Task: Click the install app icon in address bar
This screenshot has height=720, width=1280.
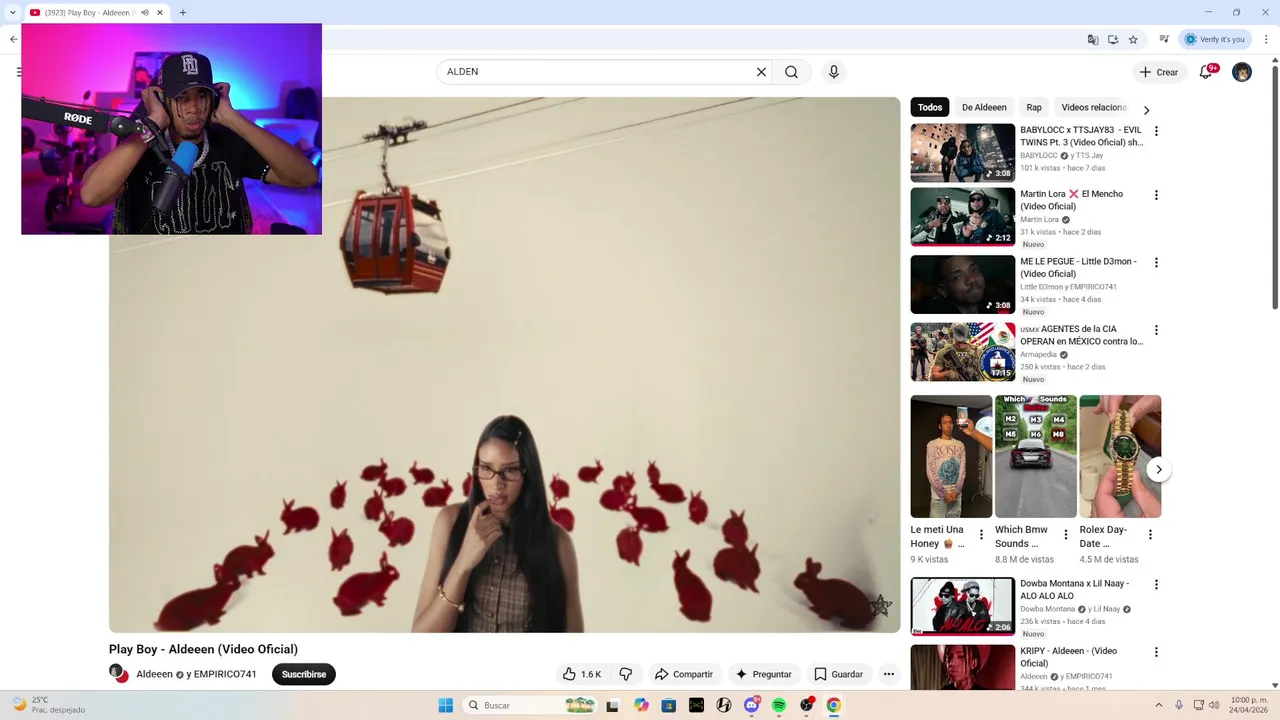Action: [1113, 39]
